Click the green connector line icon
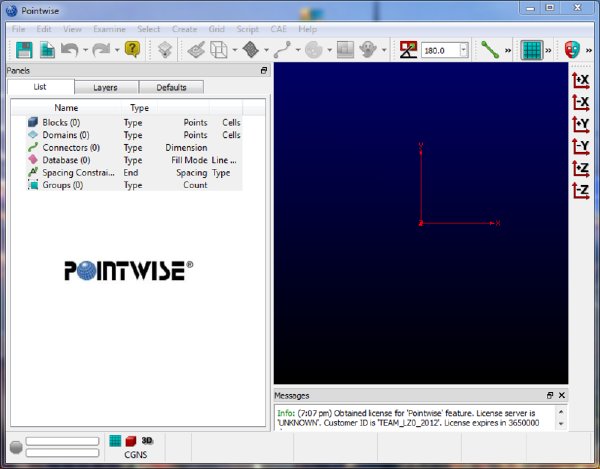The image size is (600, 469). [490, 50]
